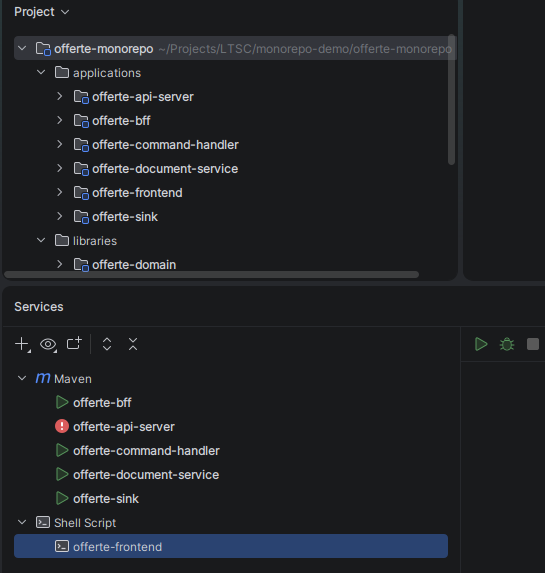Viewport: 545px width, 573px height.
Task: Select offerte-monorepo module folder icon
Action: [43, 49]
